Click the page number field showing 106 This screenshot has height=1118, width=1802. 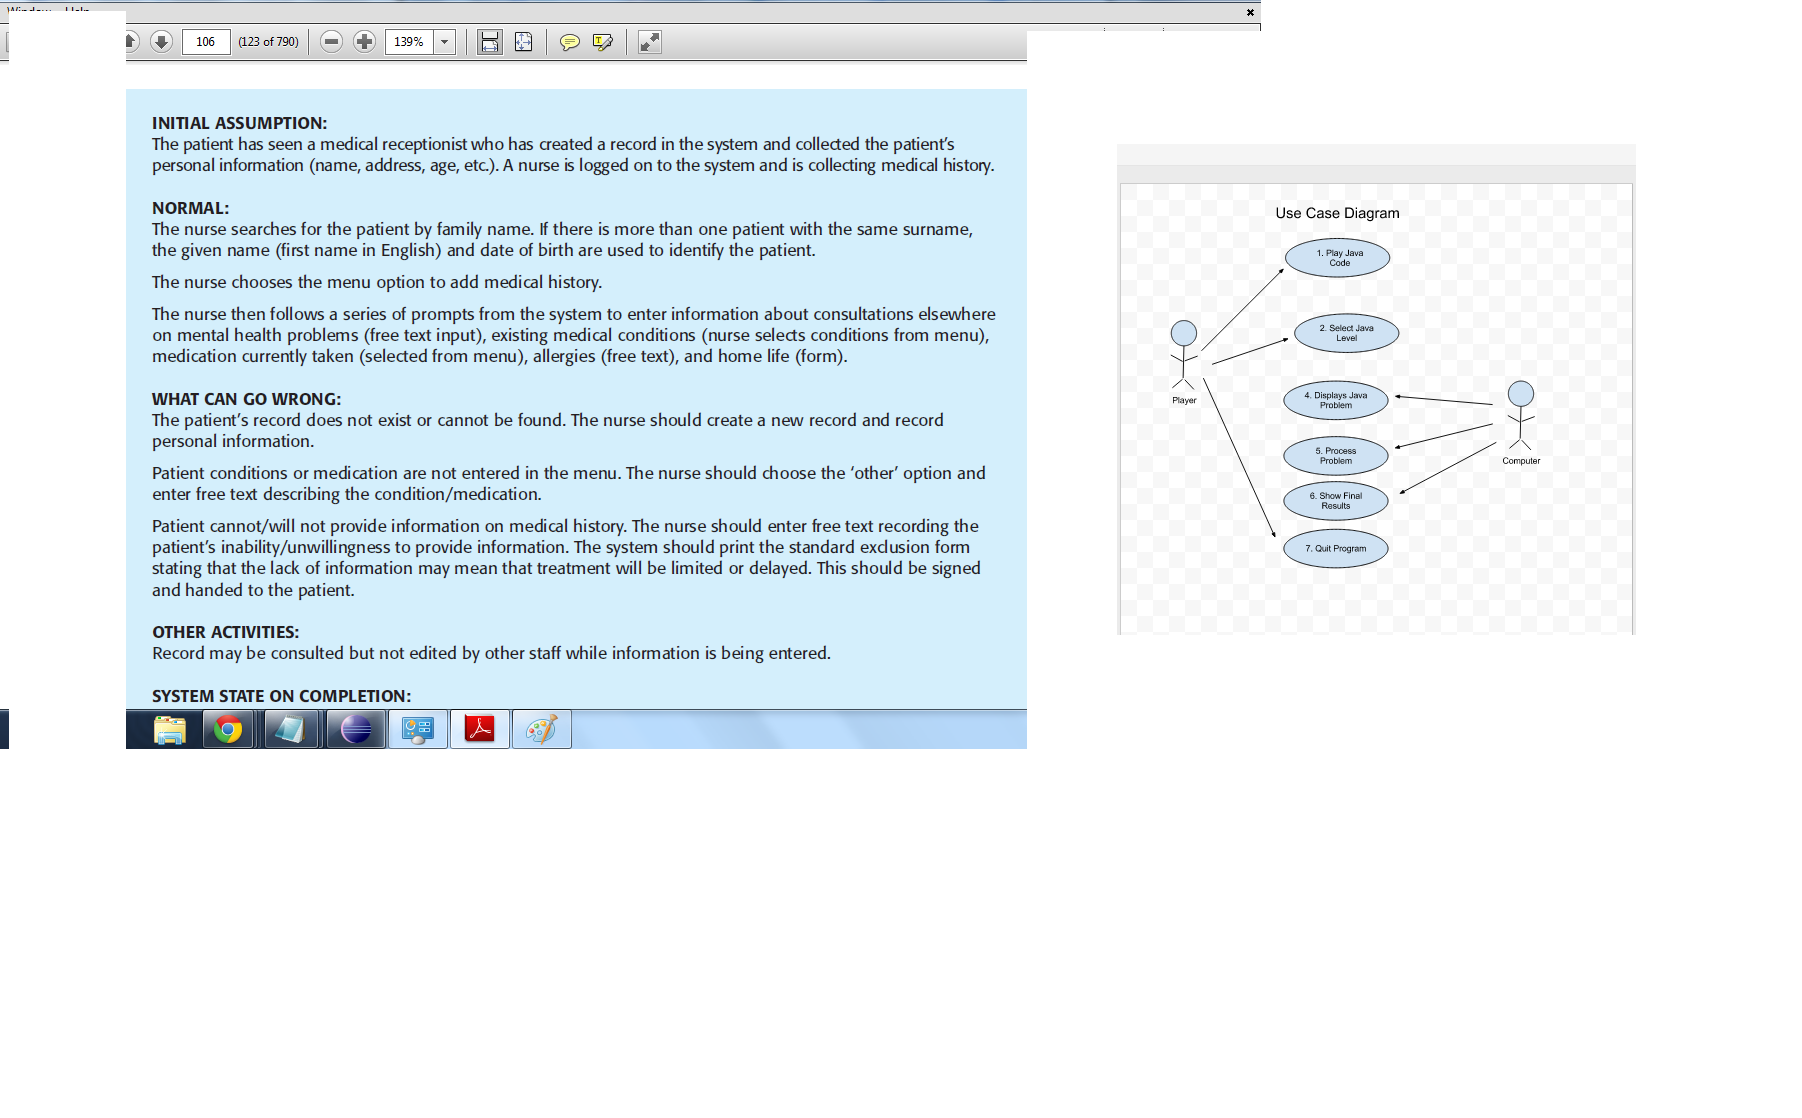pyautogui.click(x=206, y=42)
